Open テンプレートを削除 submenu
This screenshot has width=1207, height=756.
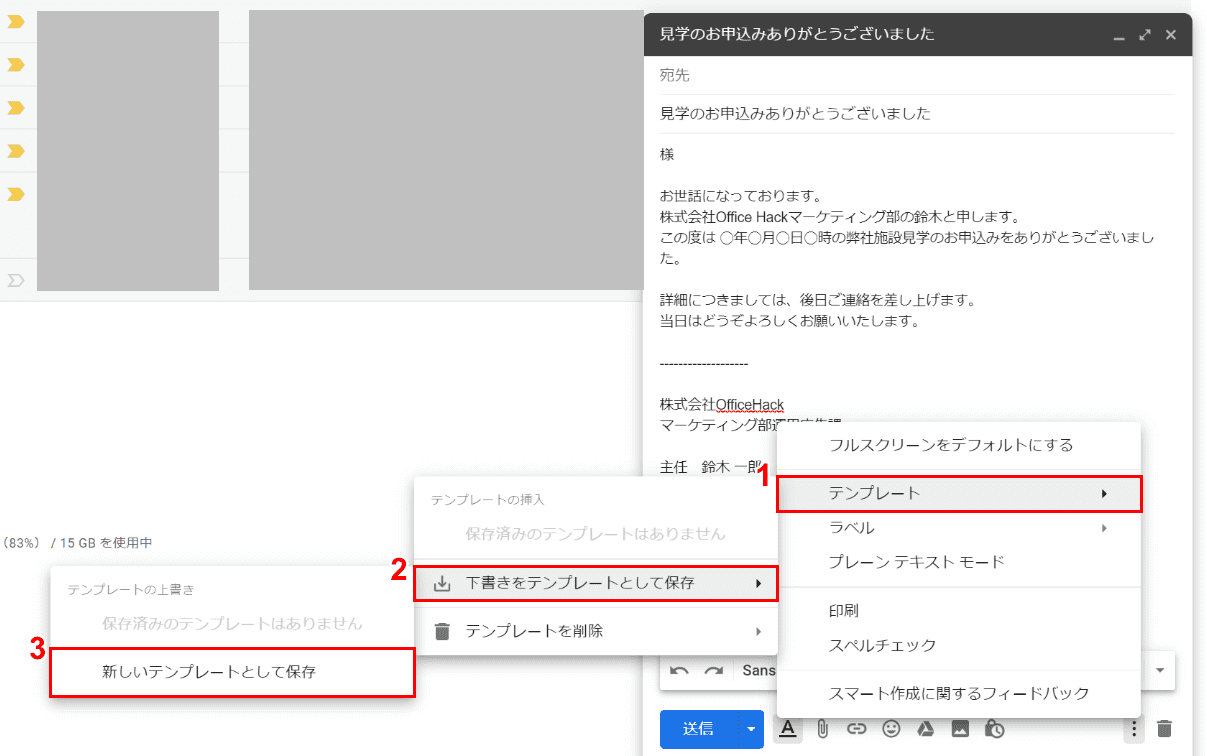pyautogui.click(x=596, y=631)
